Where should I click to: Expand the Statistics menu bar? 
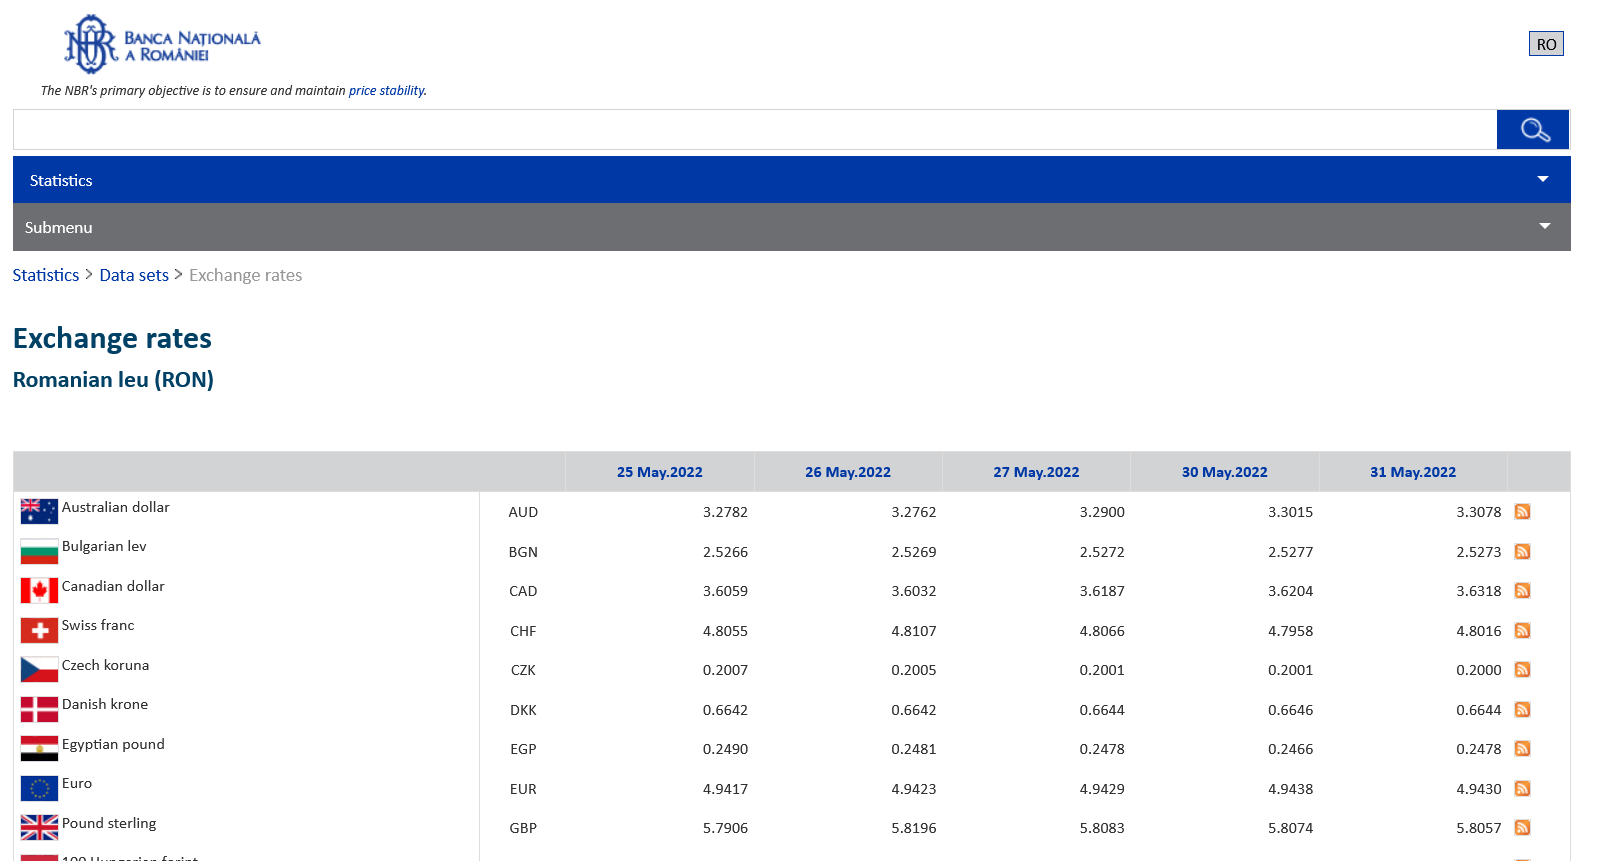click(791, 180)
